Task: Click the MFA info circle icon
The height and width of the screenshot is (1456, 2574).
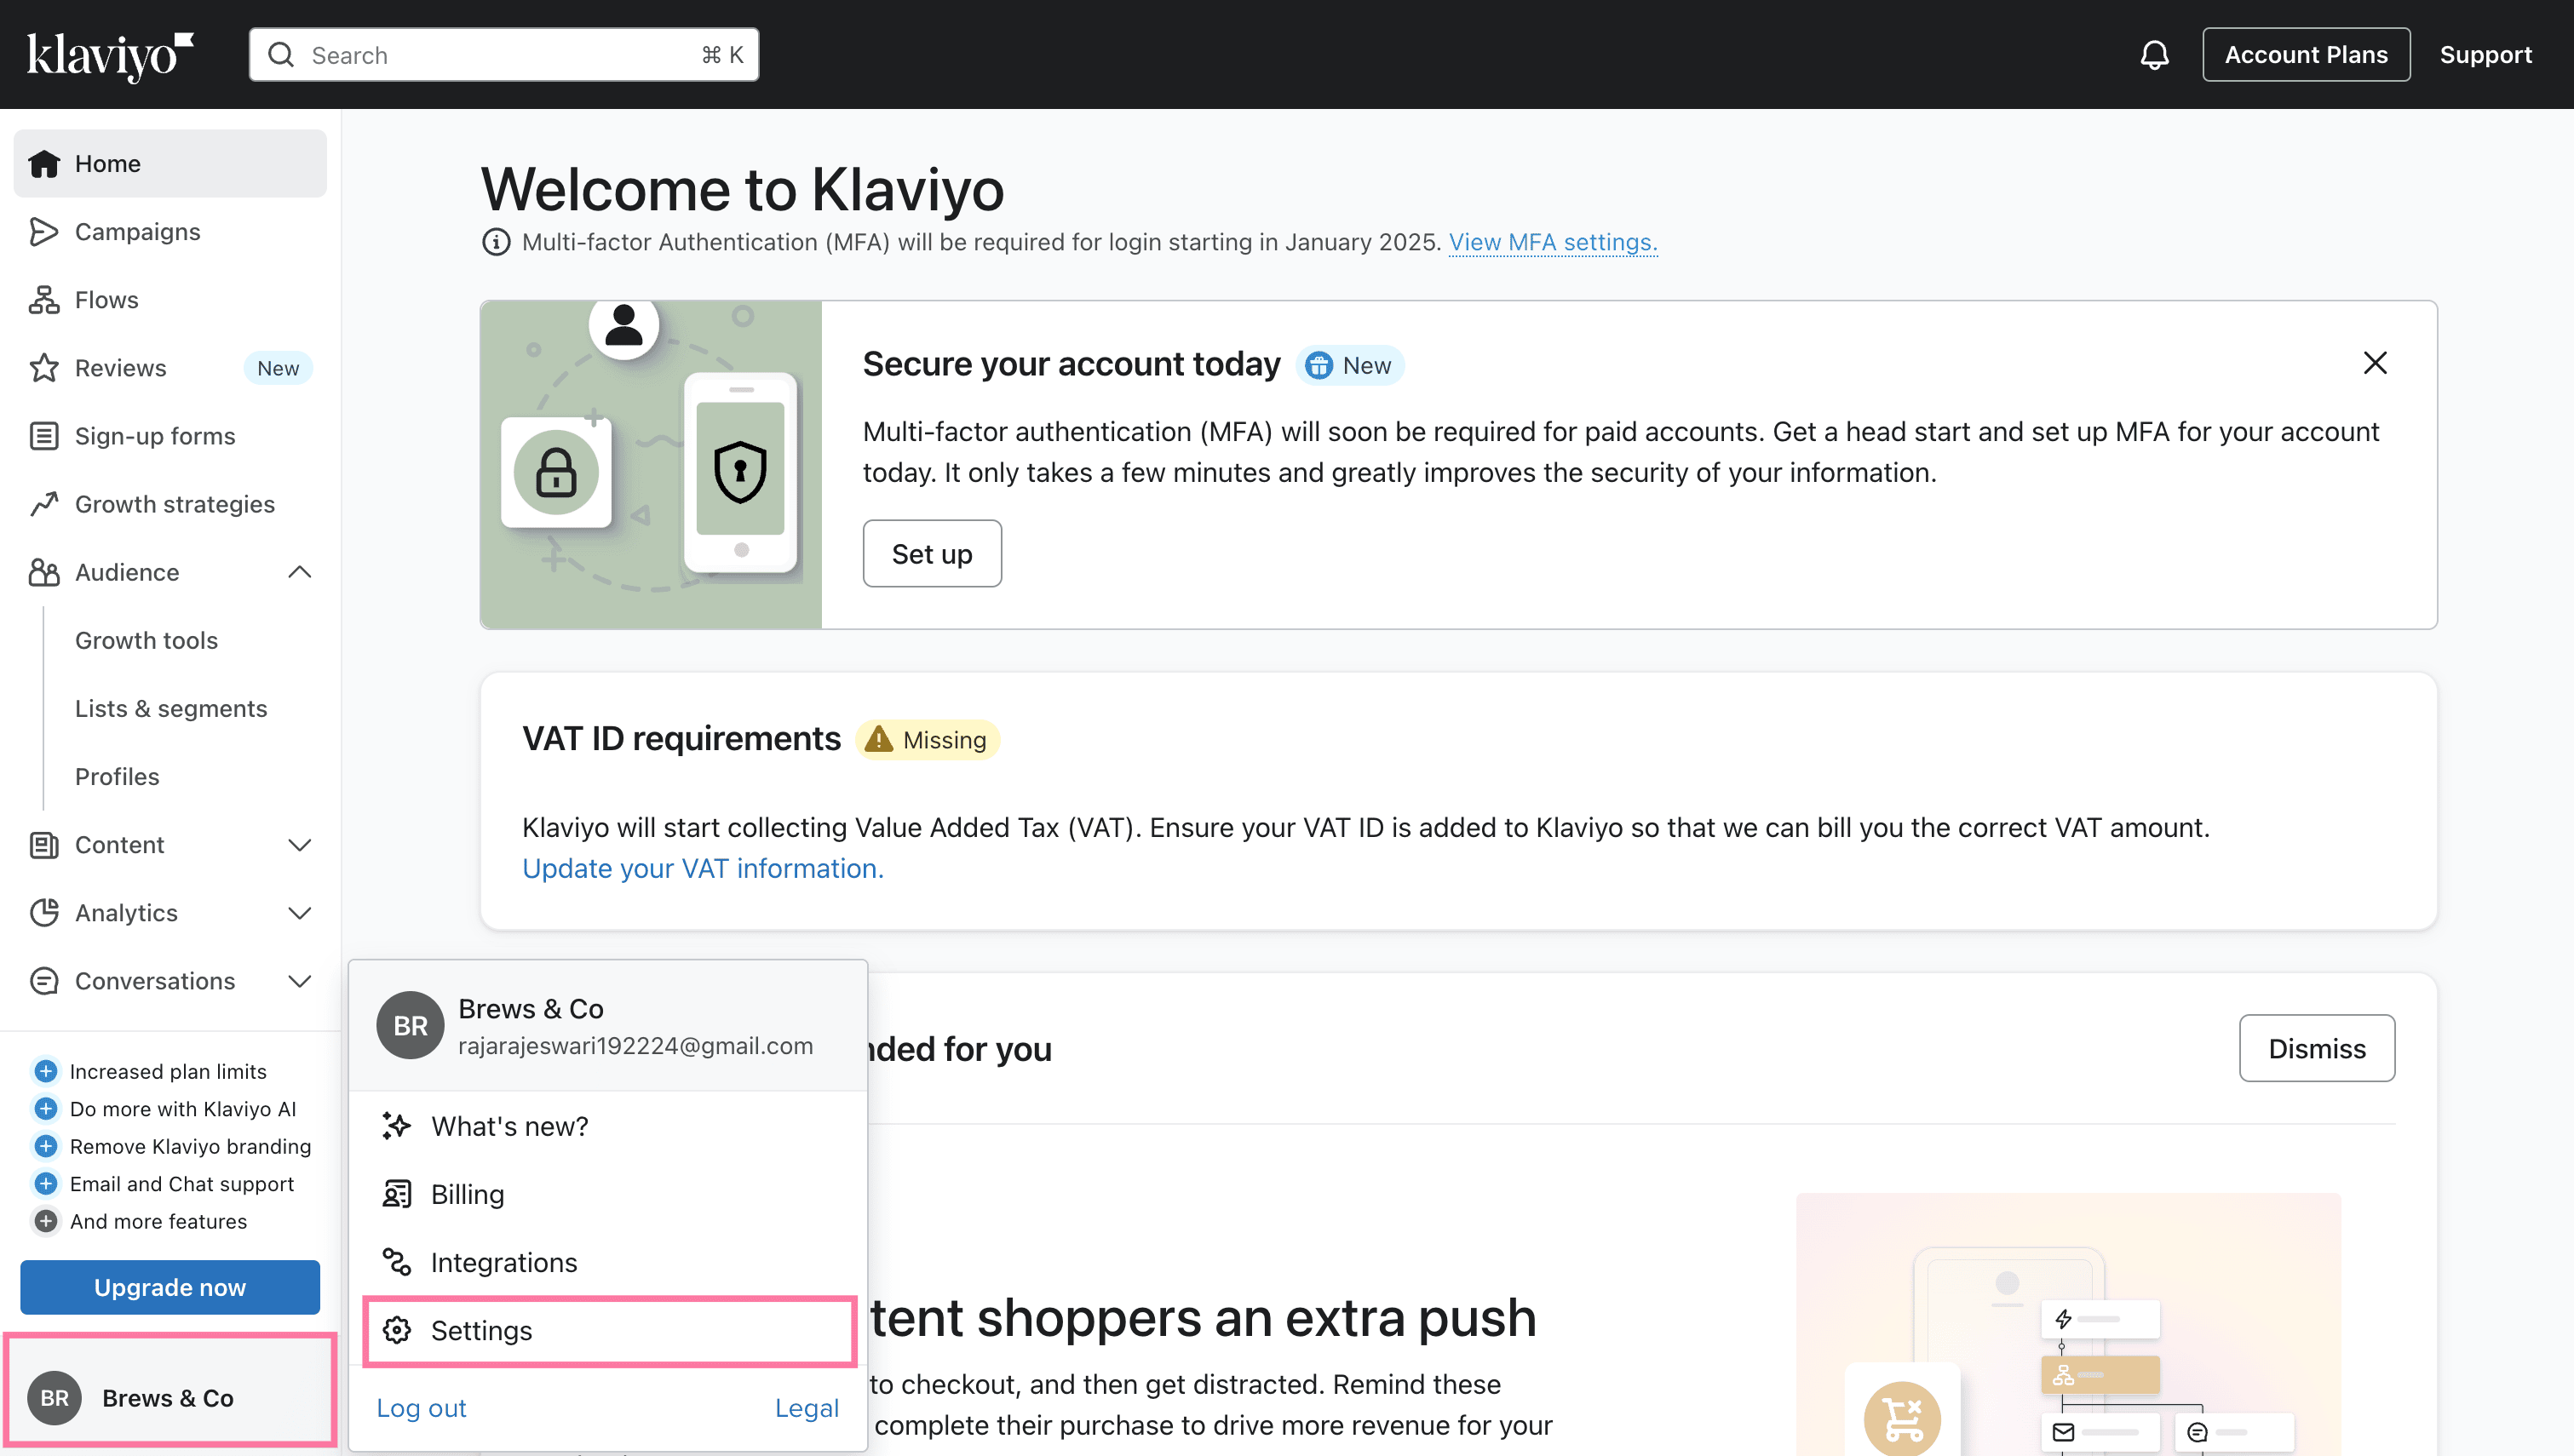Action: tap(496, 242)
